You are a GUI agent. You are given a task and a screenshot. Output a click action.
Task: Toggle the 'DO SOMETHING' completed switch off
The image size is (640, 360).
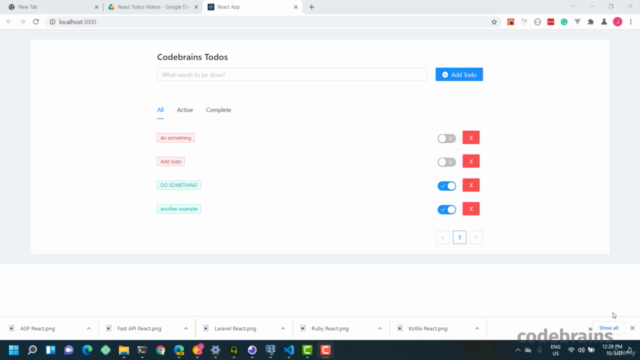click(447, 186)
